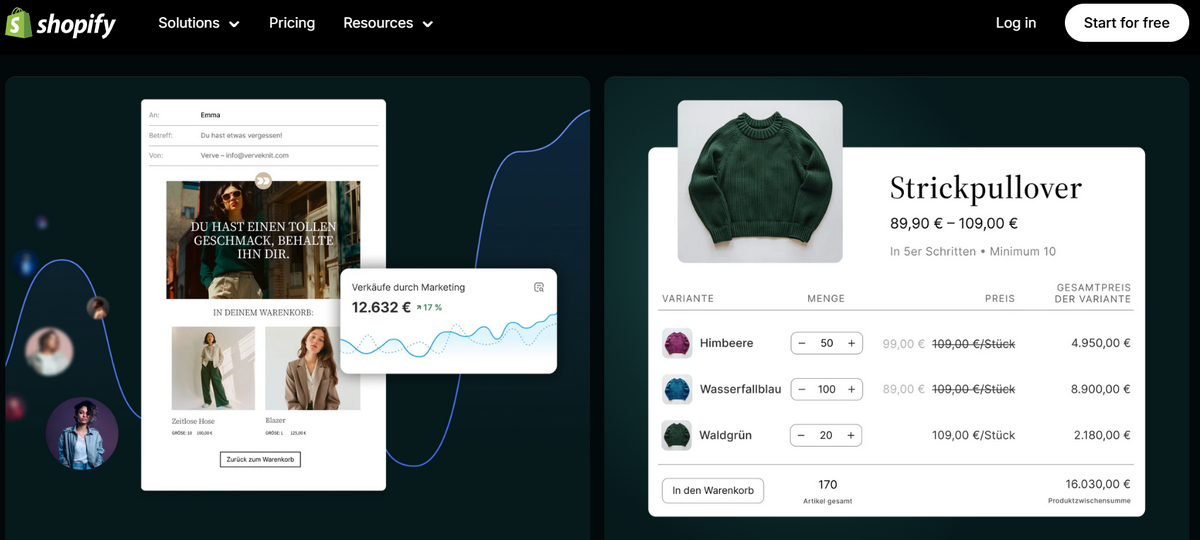Click the Wasserfallblau quantity value 100
The image size is (1200, 540).
pyautogui.click(x=826, y=389)
